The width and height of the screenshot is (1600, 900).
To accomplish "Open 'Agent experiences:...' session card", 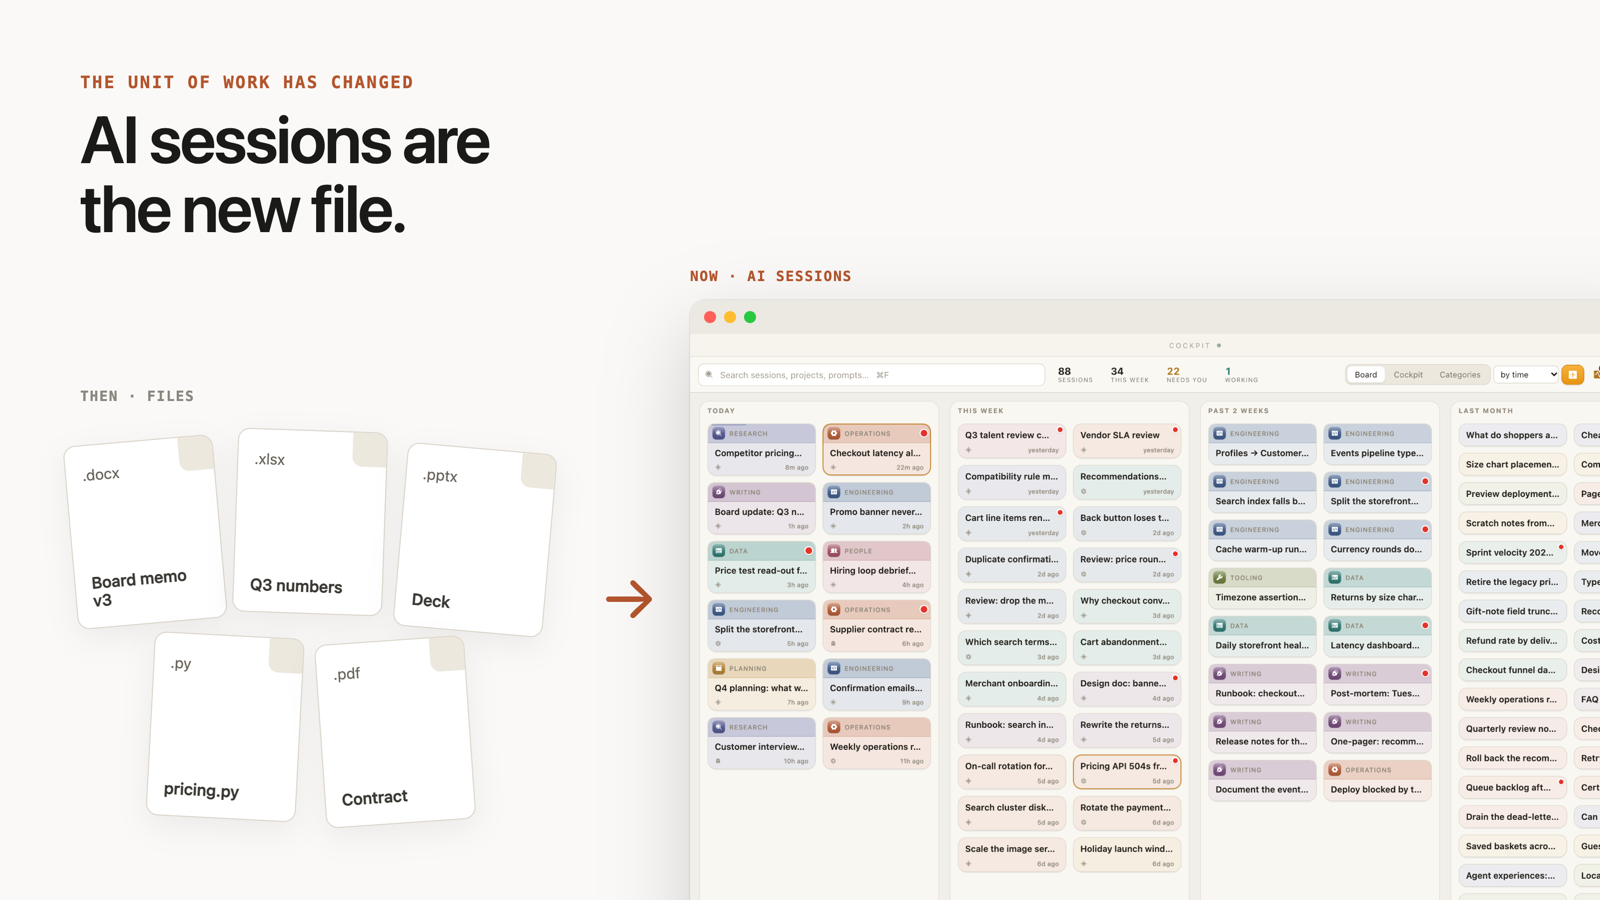I will [1512, 875].
